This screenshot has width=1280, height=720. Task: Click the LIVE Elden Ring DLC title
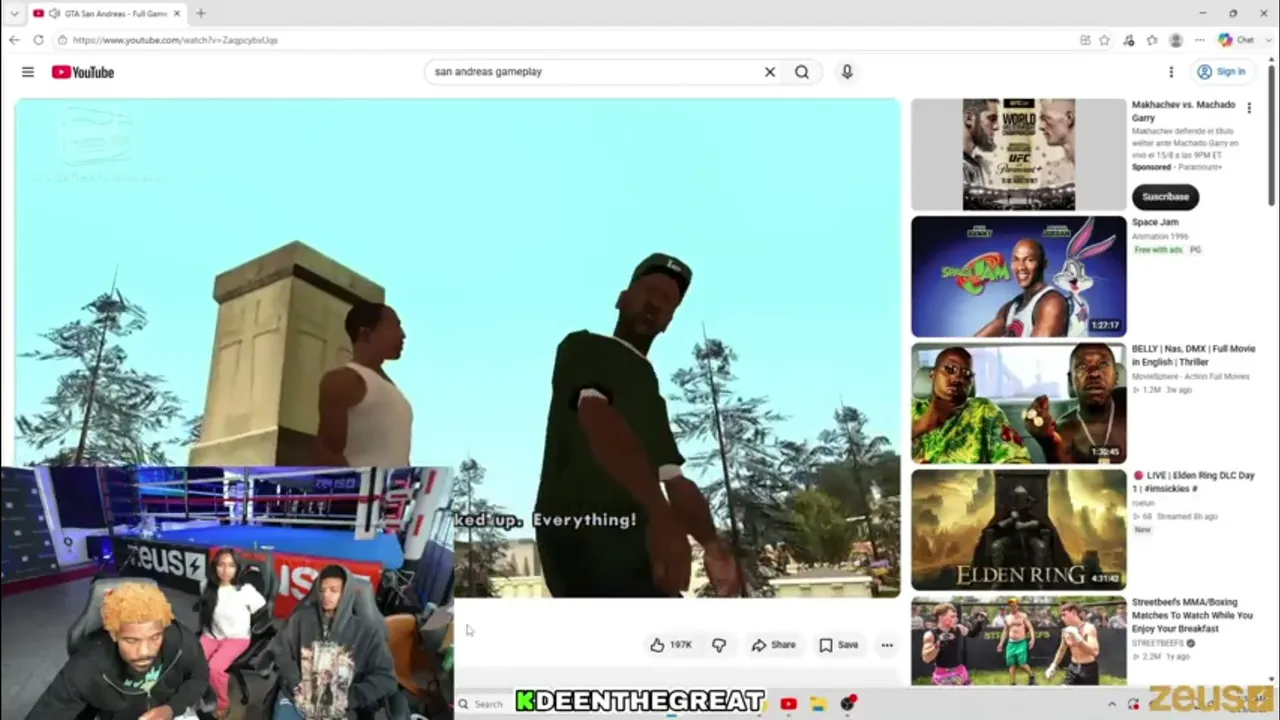pyautogui.click(x=1193, y=482)
